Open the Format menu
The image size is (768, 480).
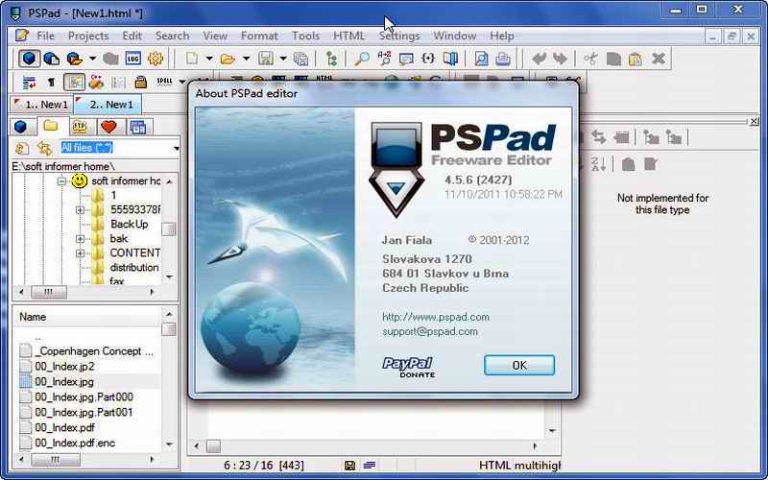(259, 36)
